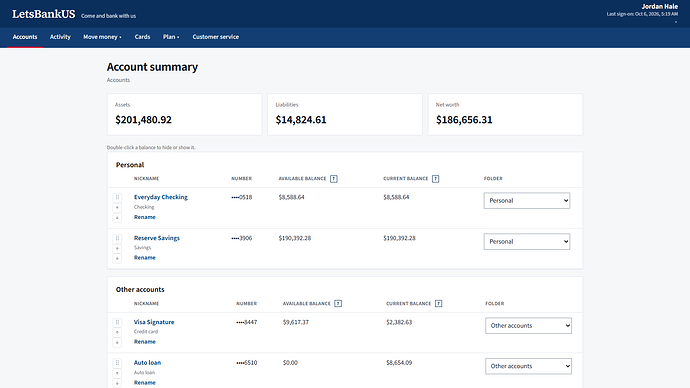Open folder dropdown for Auto loan

[x=529, y=366]
